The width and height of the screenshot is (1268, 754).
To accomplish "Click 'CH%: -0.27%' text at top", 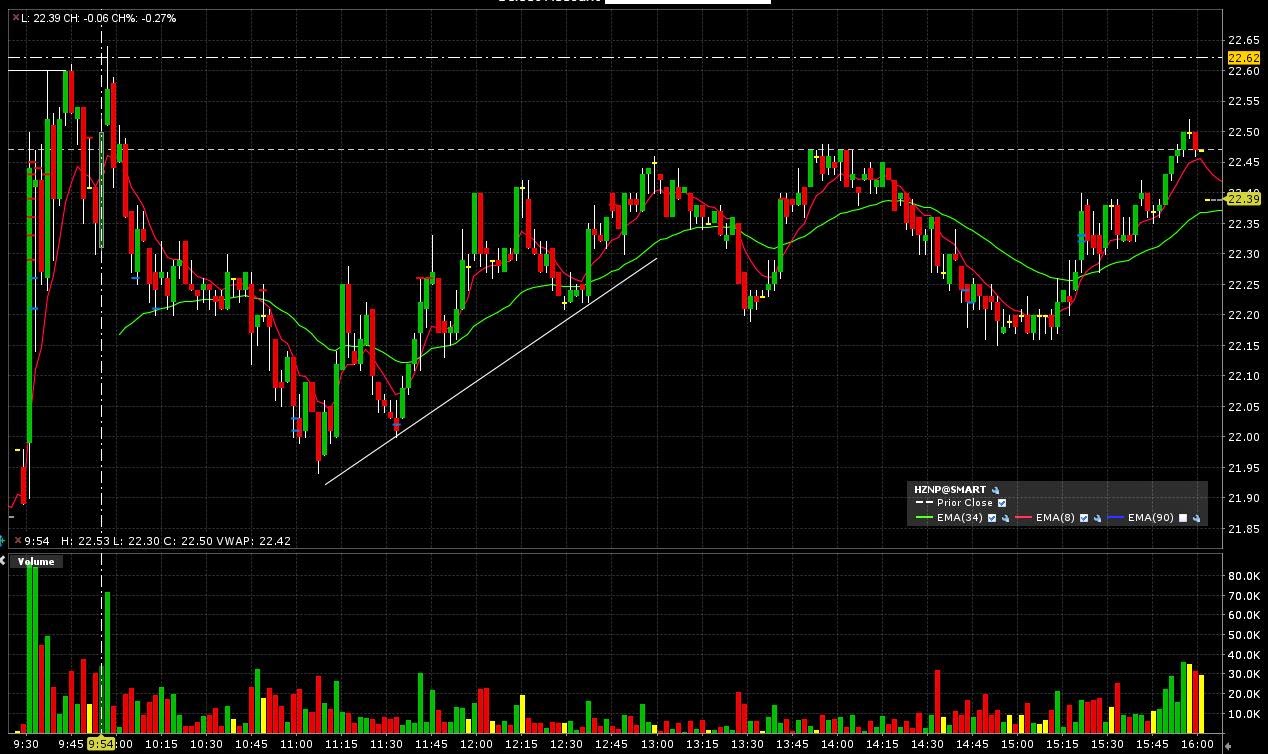I will (143, 18).
